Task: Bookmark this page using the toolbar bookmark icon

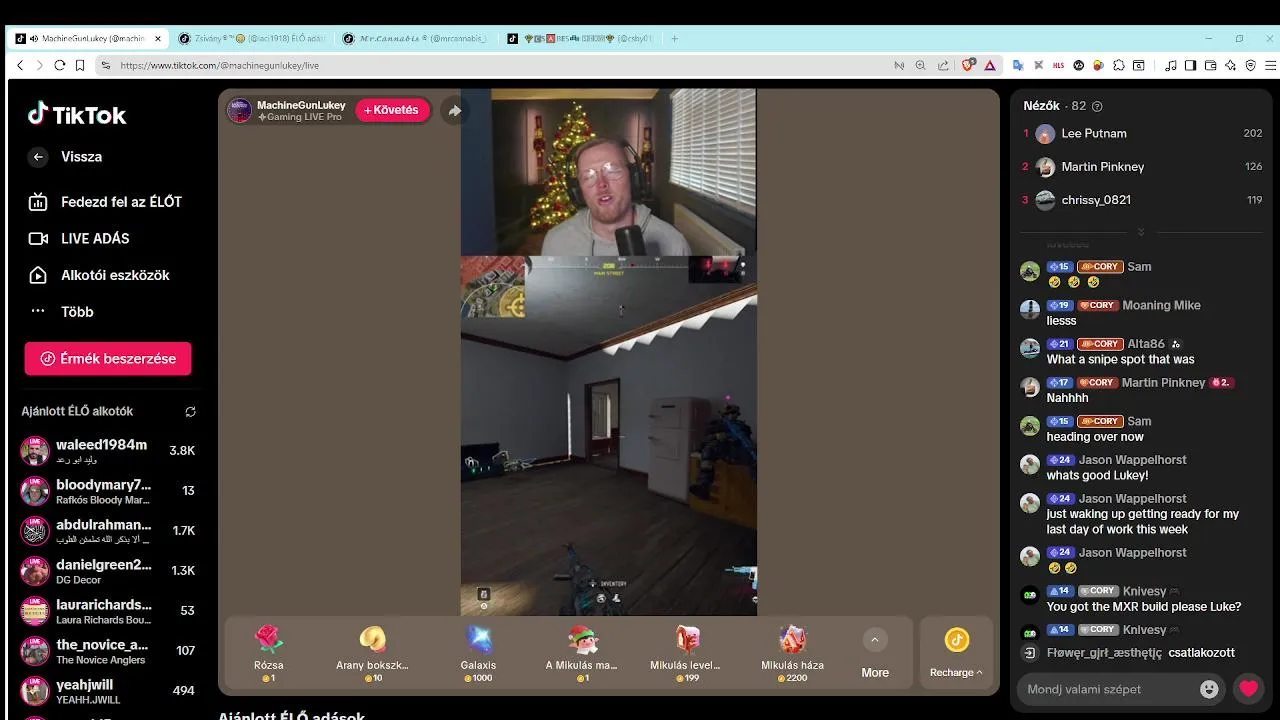Action: (80, 65)
